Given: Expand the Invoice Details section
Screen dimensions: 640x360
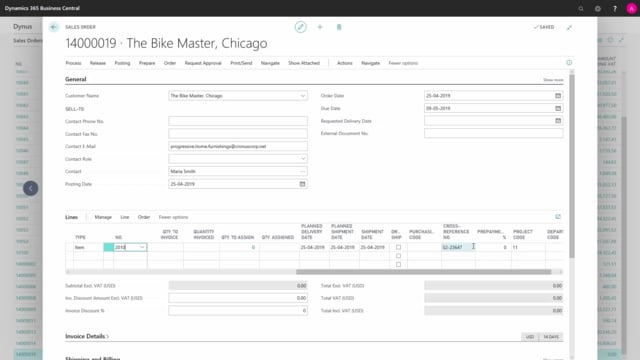Looking at the screenshot, I should coord(87,336).
